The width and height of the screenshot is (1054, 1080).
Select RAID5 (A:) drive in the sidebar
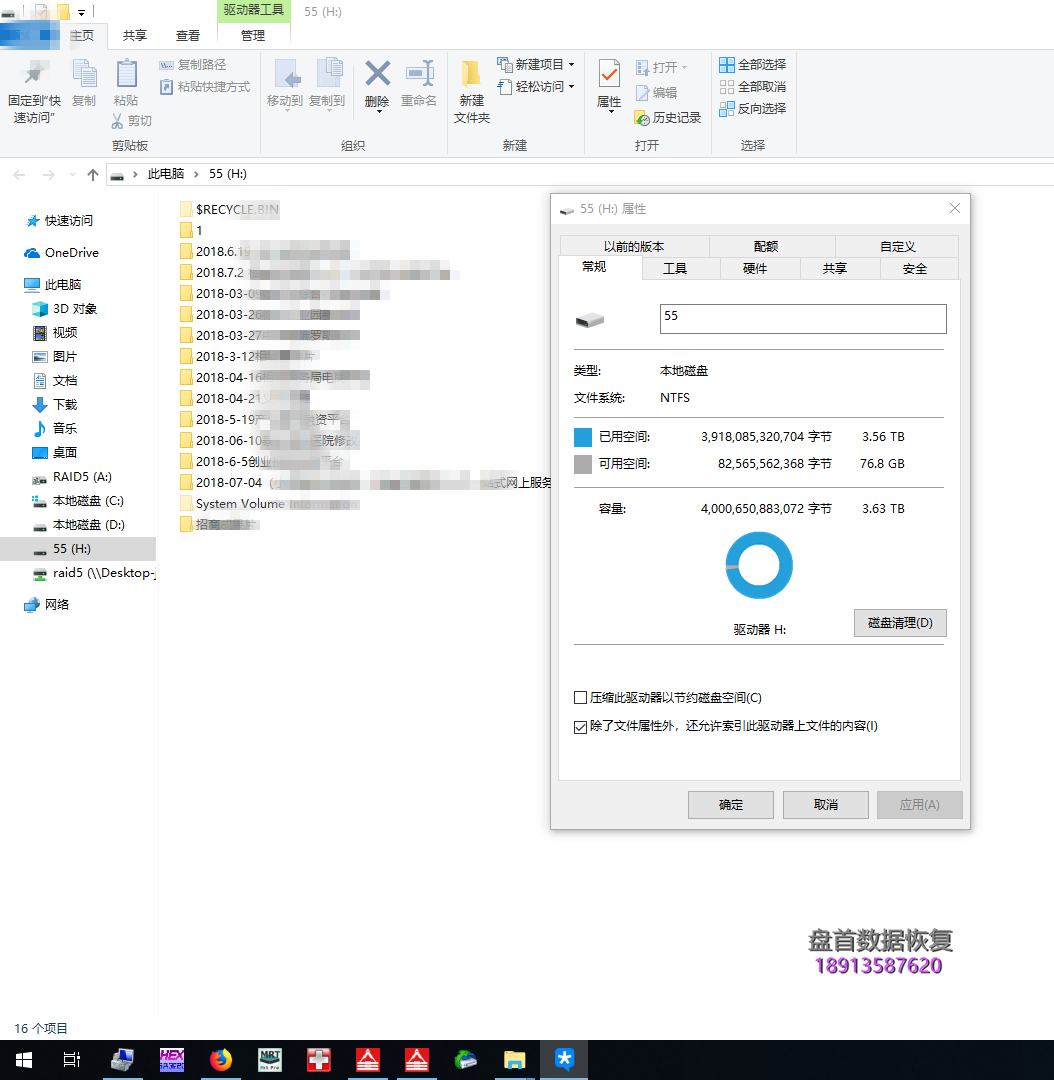72,477
